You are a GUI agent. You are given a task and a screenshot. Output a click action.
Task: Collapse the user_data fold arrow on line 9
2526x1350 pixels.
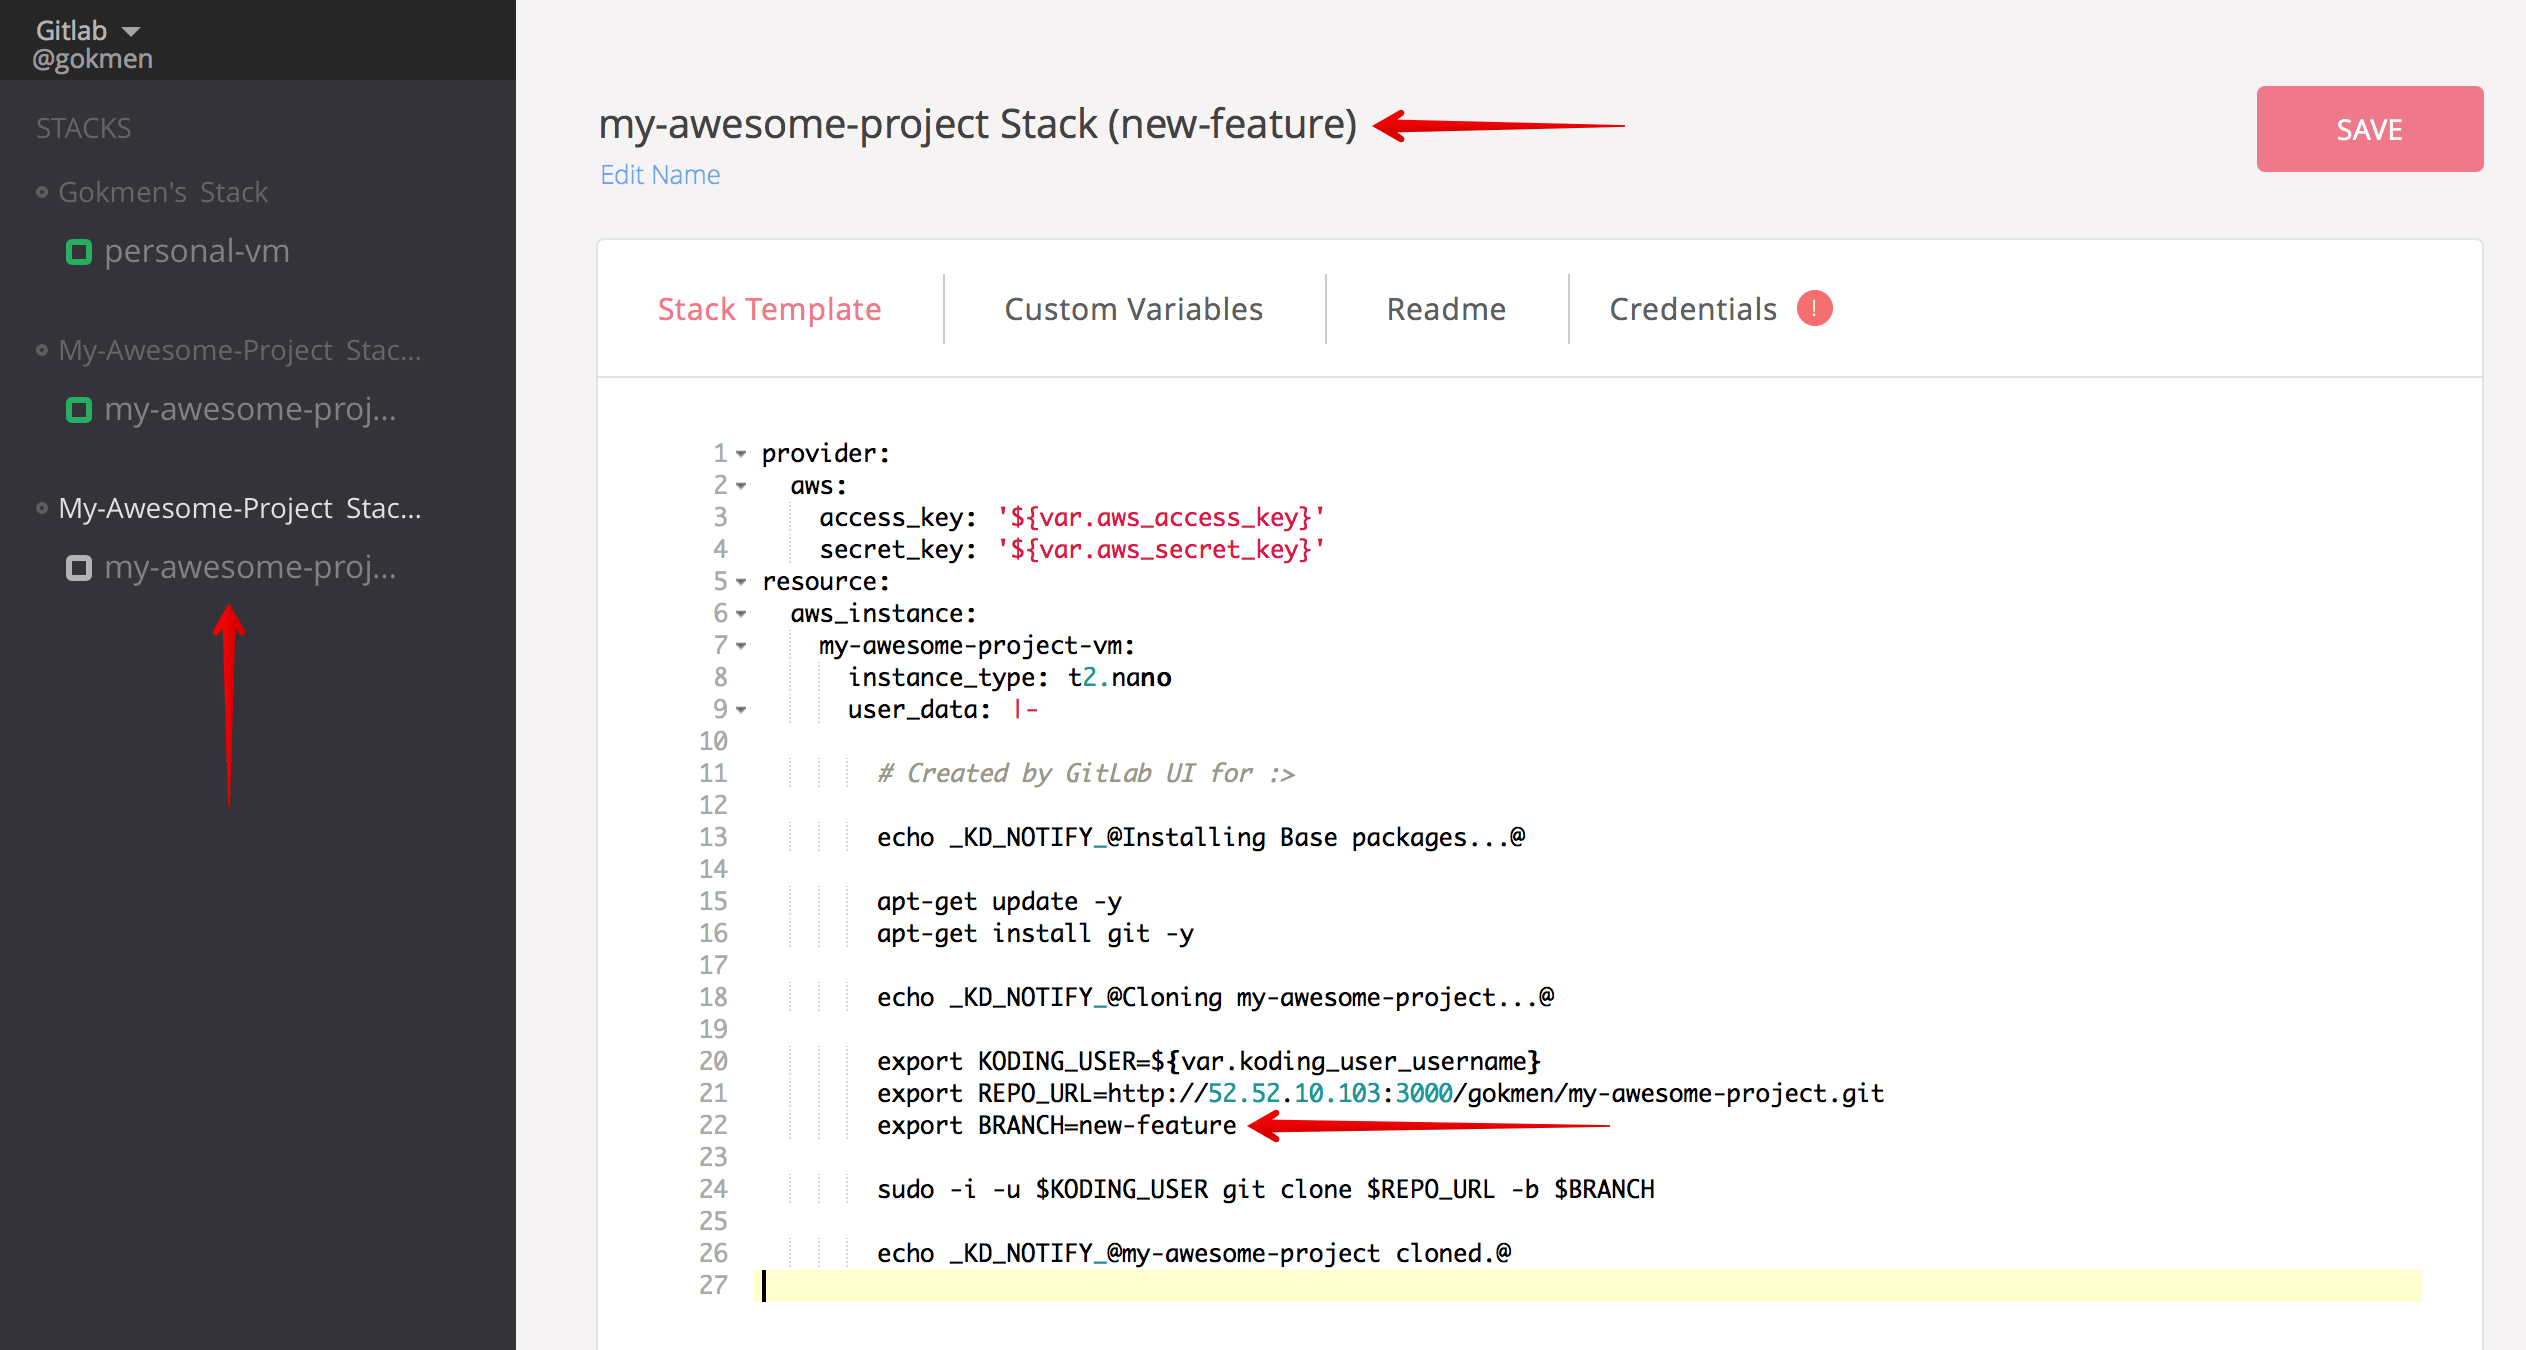741,710
